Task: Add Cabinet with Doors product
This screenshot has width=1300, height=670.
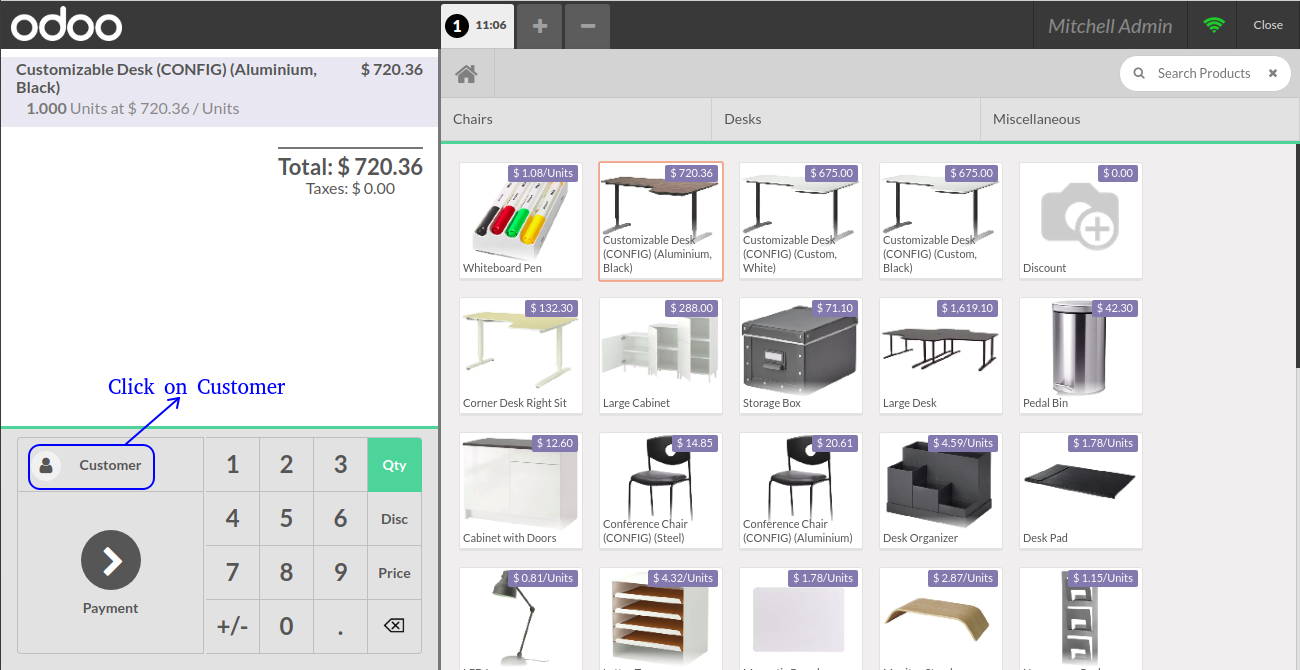Action: coord(521,491)
